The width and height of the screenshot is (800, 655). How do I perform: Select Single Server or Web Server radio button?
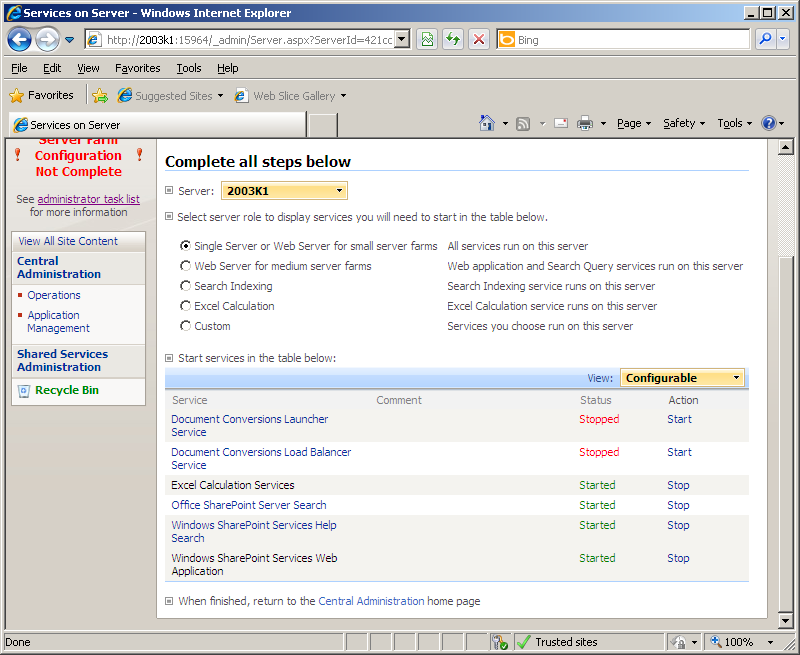(x=186, y=246)
